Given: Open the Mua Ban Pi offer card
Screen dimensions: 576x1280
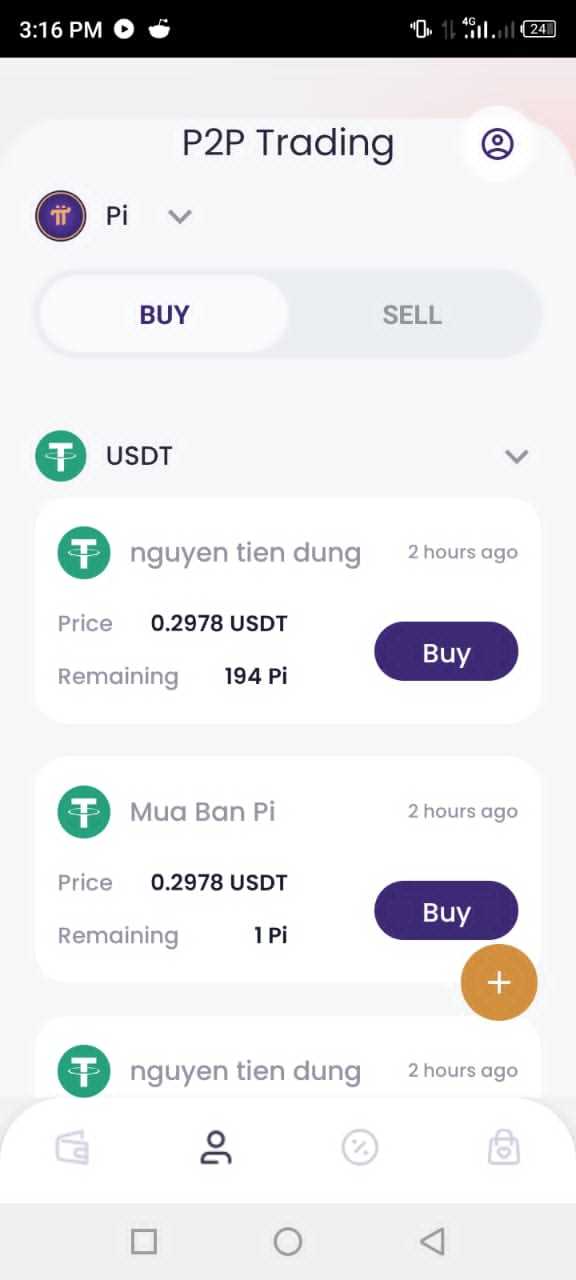Looking at the screenshot, I should [288, 869].
